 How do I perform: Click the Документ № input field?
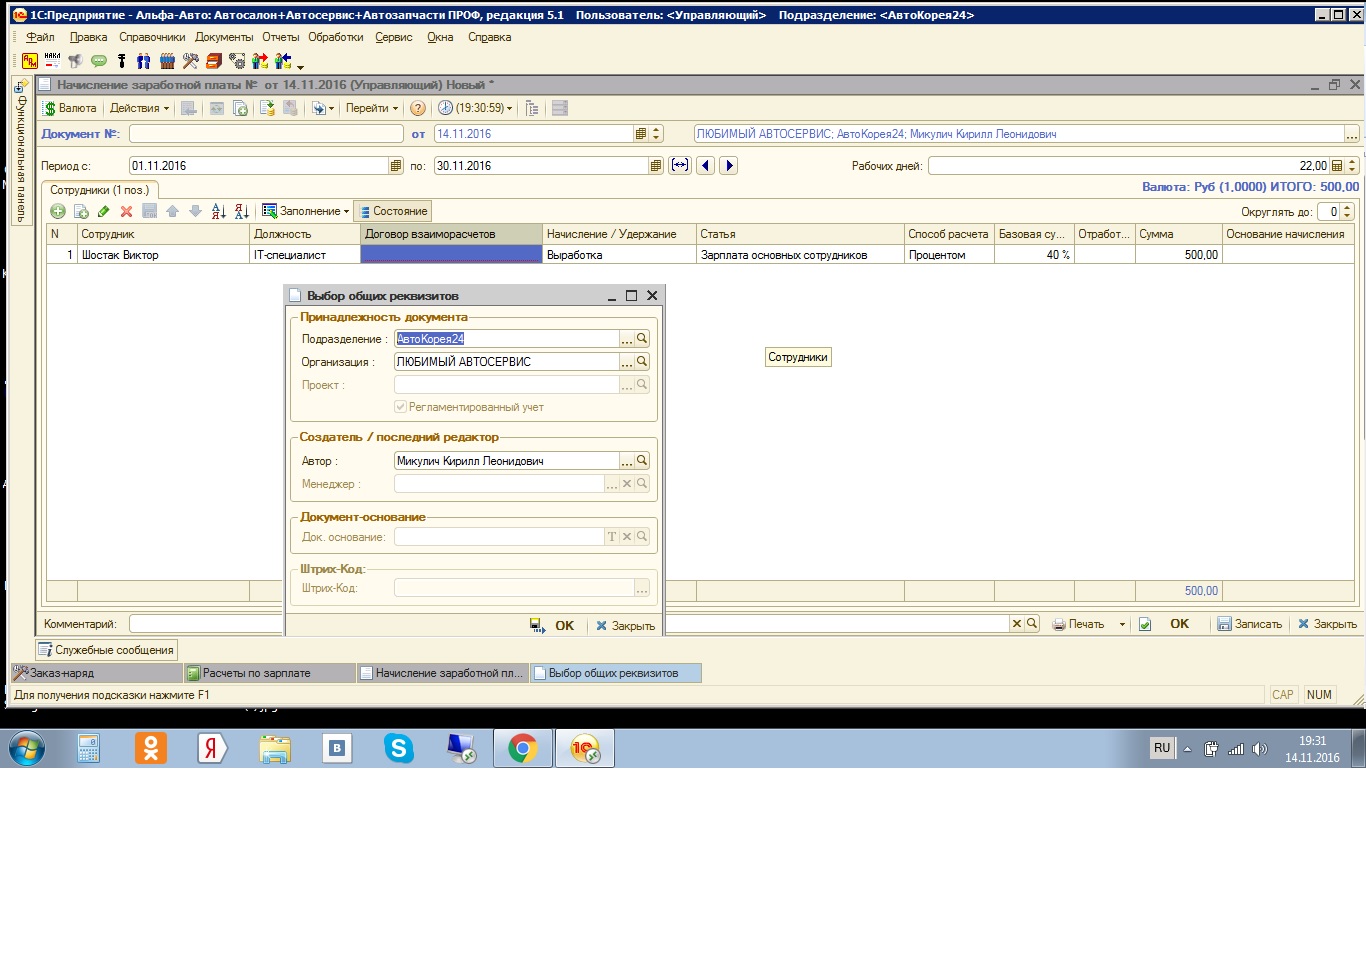pyautogui.click(x=266, y=134)
